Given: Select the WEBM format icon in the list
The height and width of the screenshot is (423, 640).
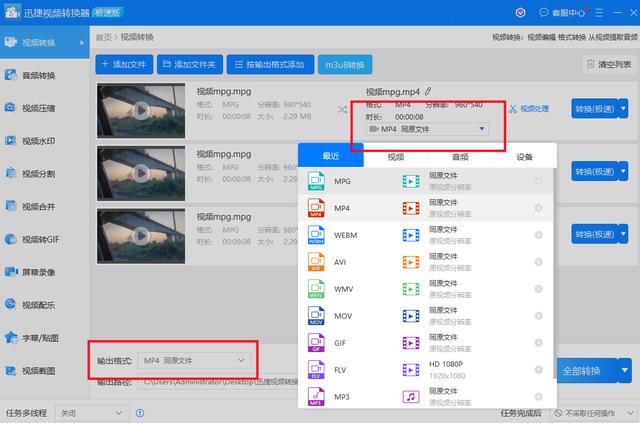Looking at the screenshot, I should (x=316, y=235).
